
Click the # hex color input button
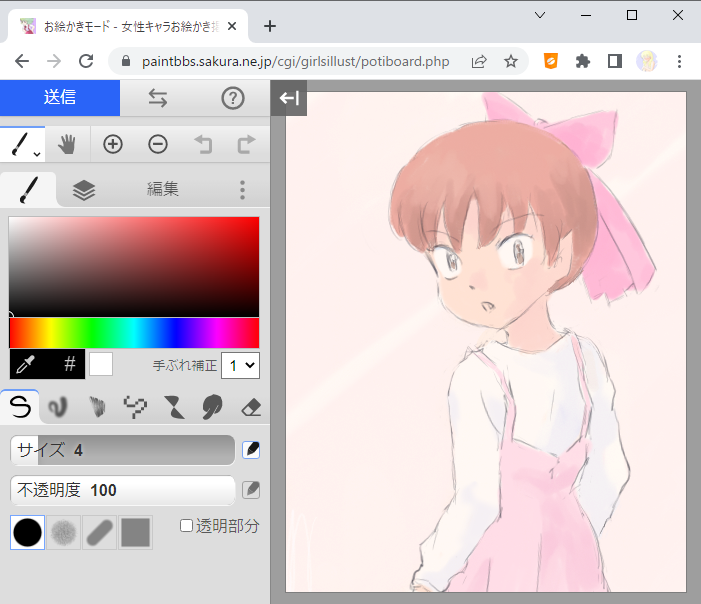69,364
